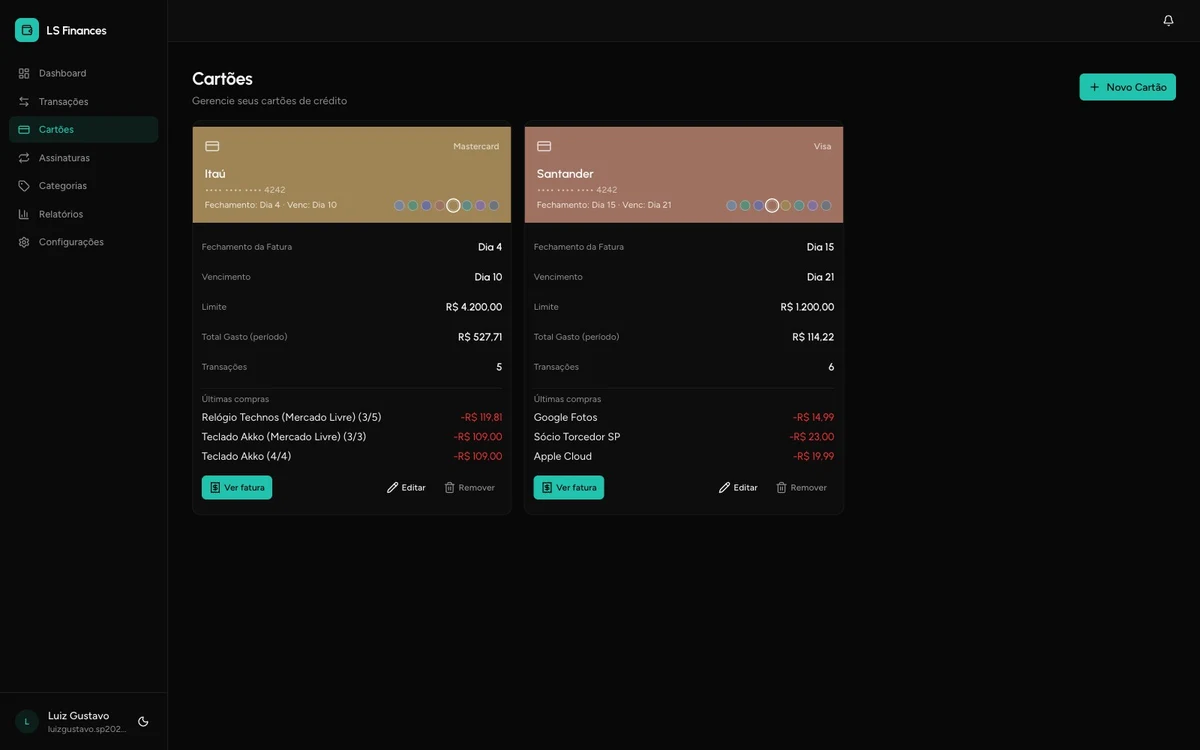Click the Visa label on Santander card
The width and height of the screenshot is (1200, 750).
(822, 146)
